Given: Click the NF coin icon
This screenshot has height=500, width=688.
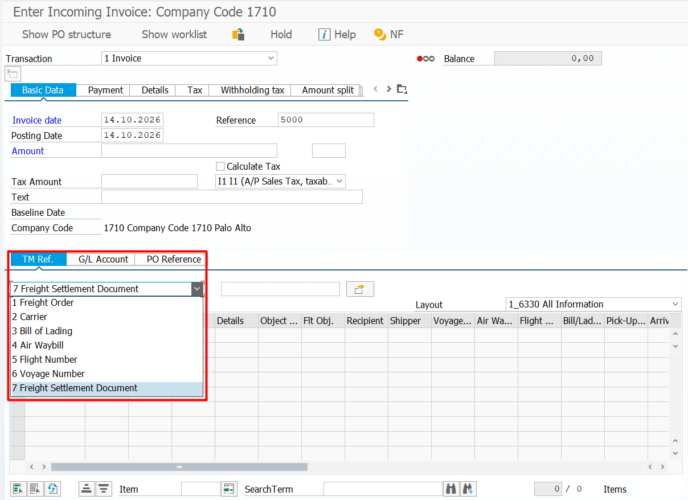Looking at the screenshot, I should [380, 34].
